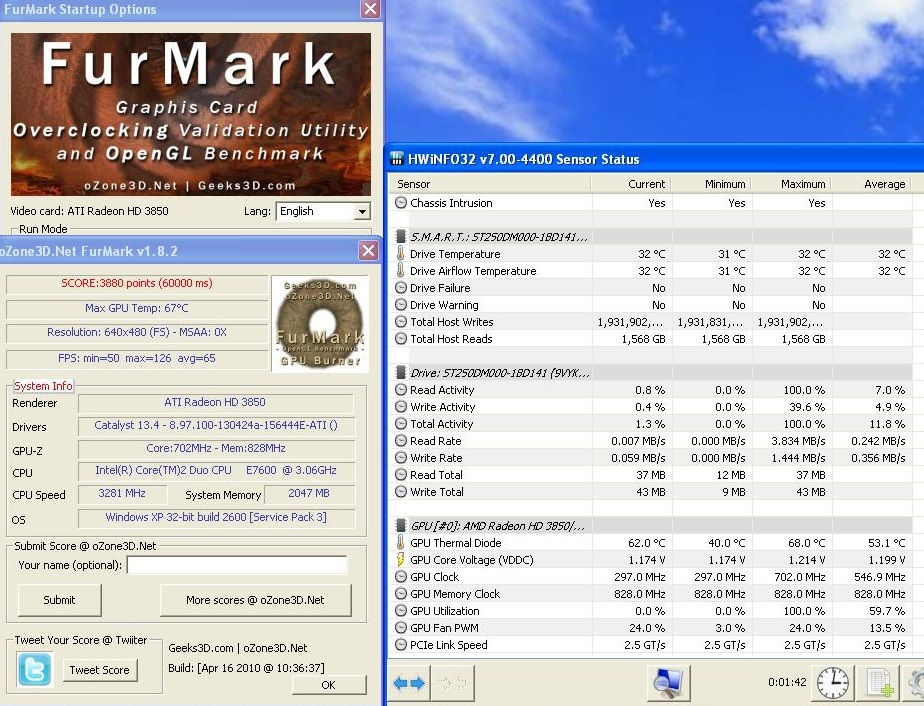
Task: Click the FurMark banner image
Action: [x=191, y=114]
